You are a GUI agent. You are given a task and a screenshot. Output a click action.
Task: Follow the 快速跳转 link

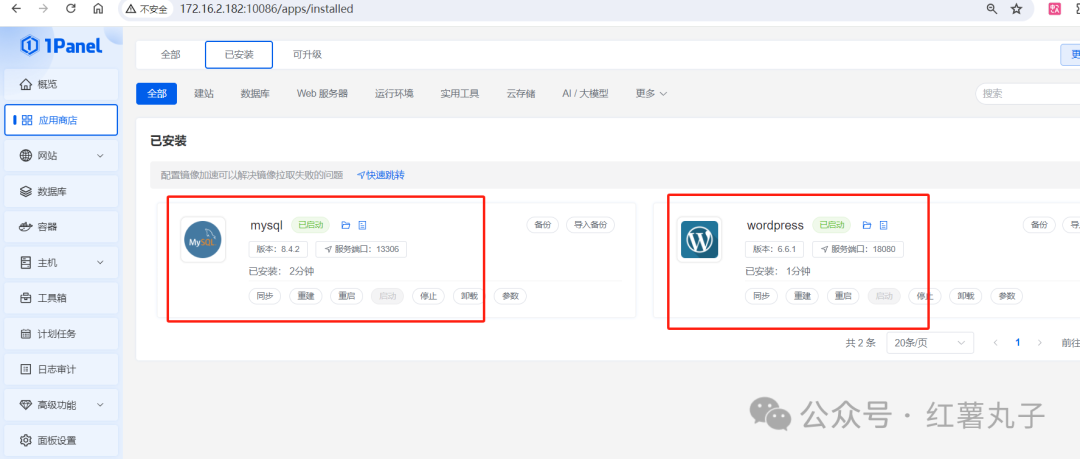(381, 175)
